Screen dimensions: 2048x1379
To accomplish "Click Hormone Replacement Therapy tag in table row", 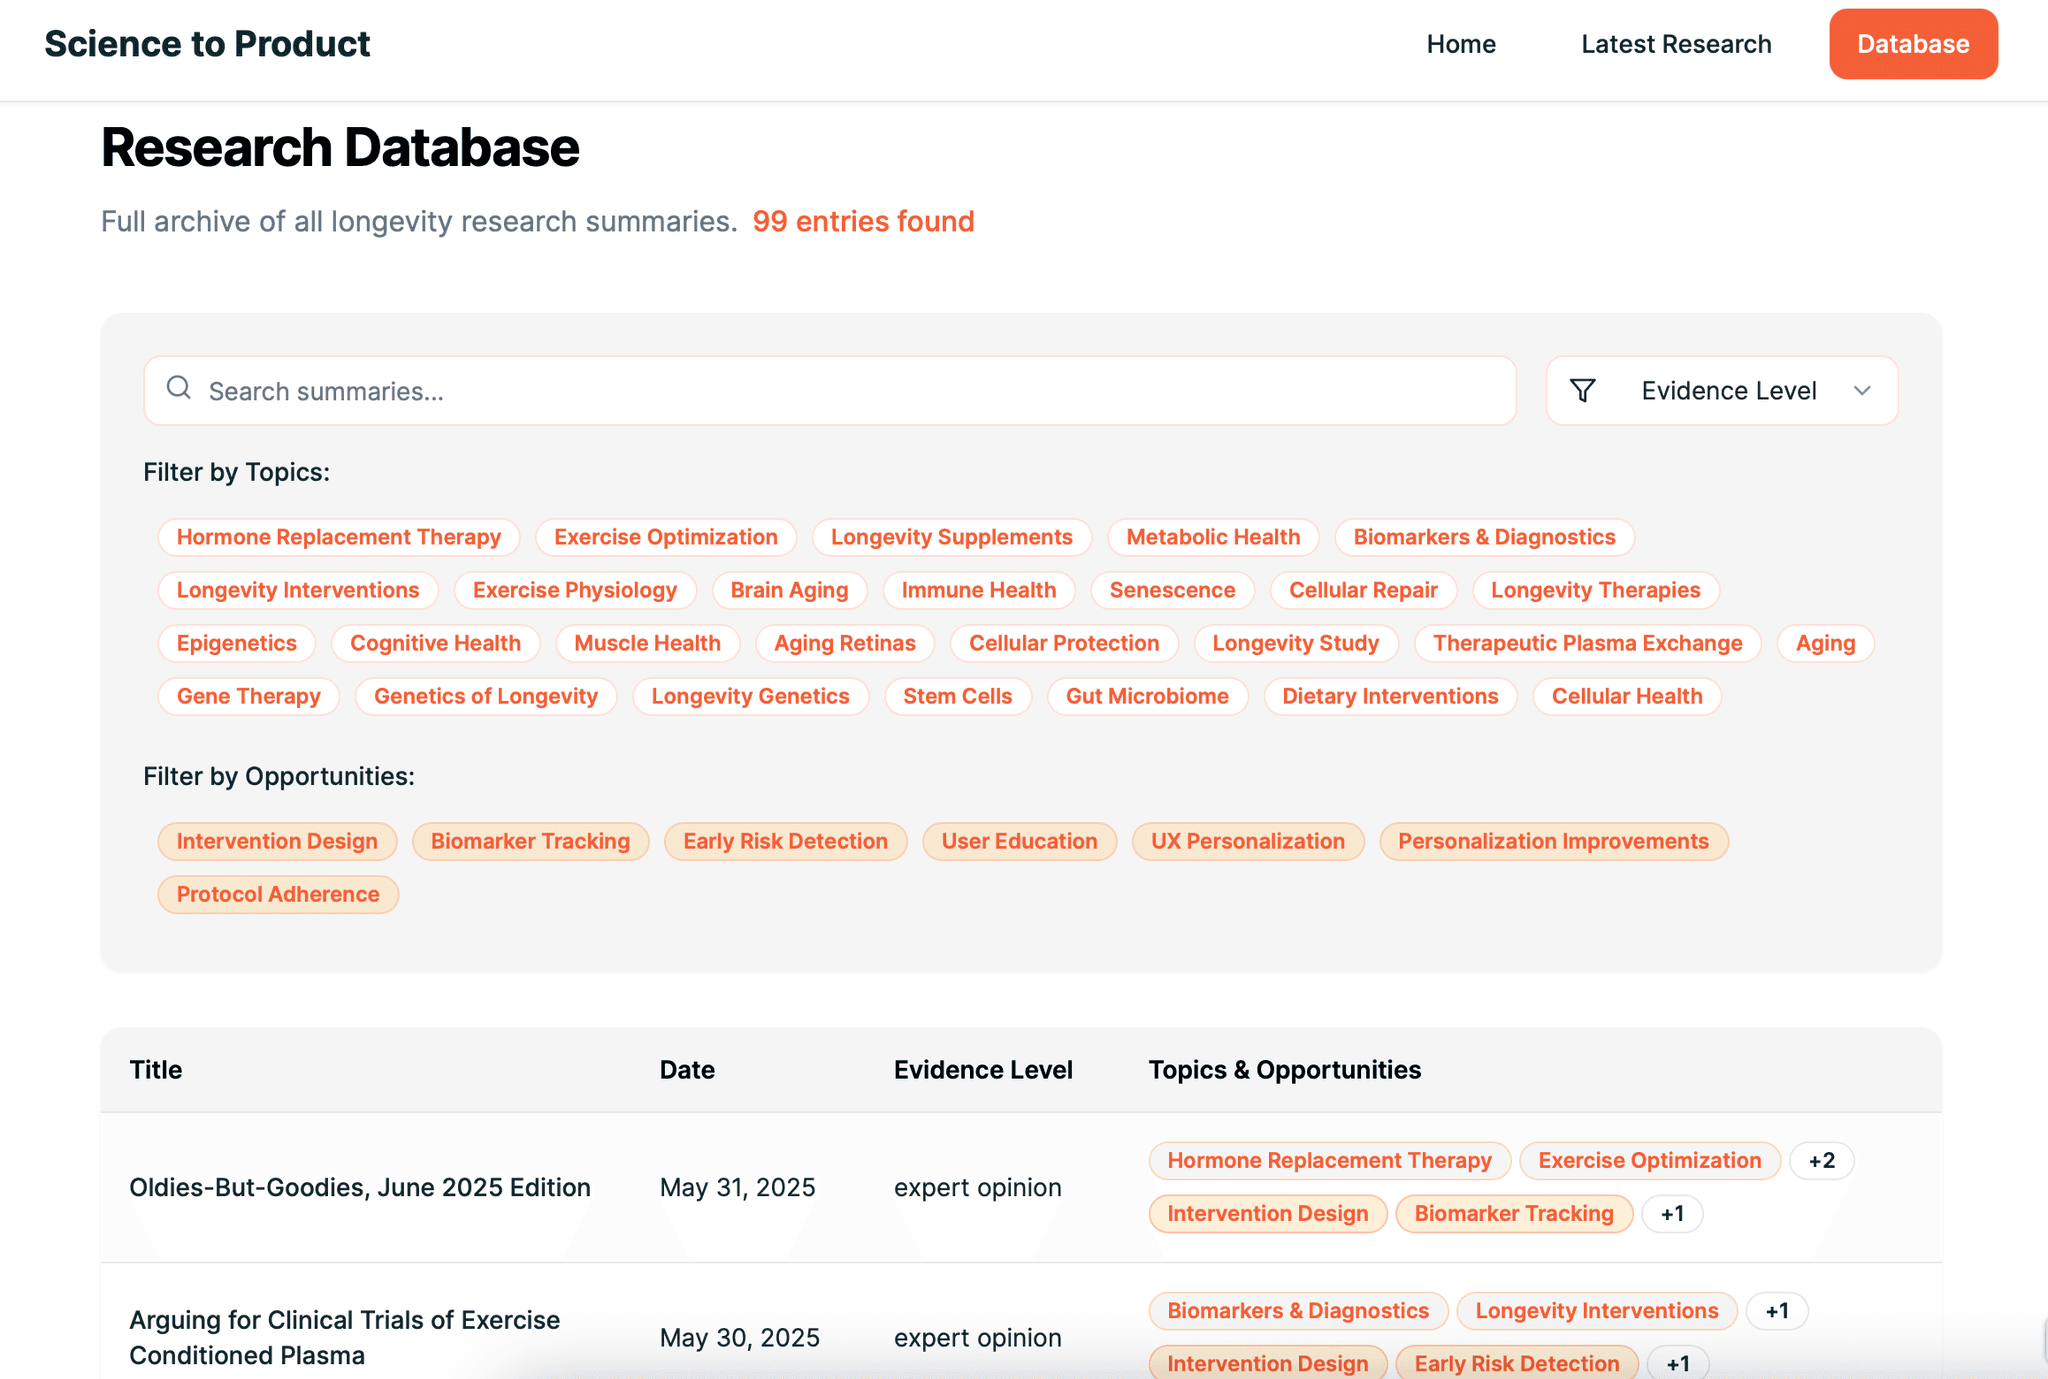I will [1329, 1160].
